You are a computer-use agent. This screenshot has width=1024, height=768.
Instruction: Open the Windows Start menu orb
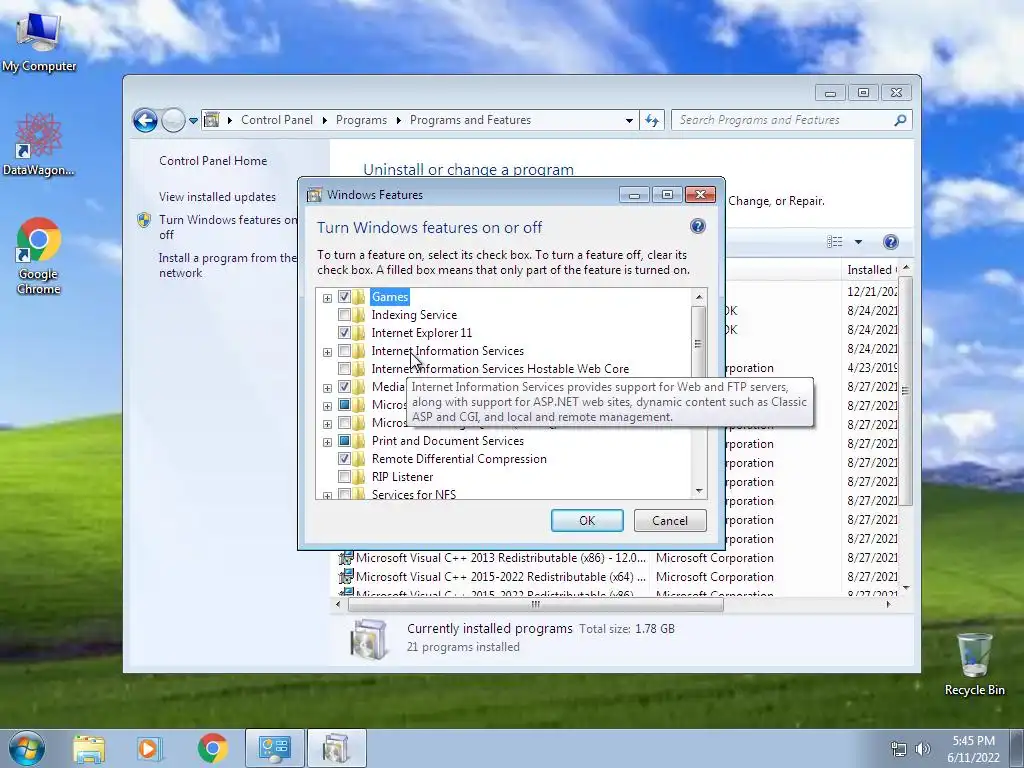click(27, 748)
